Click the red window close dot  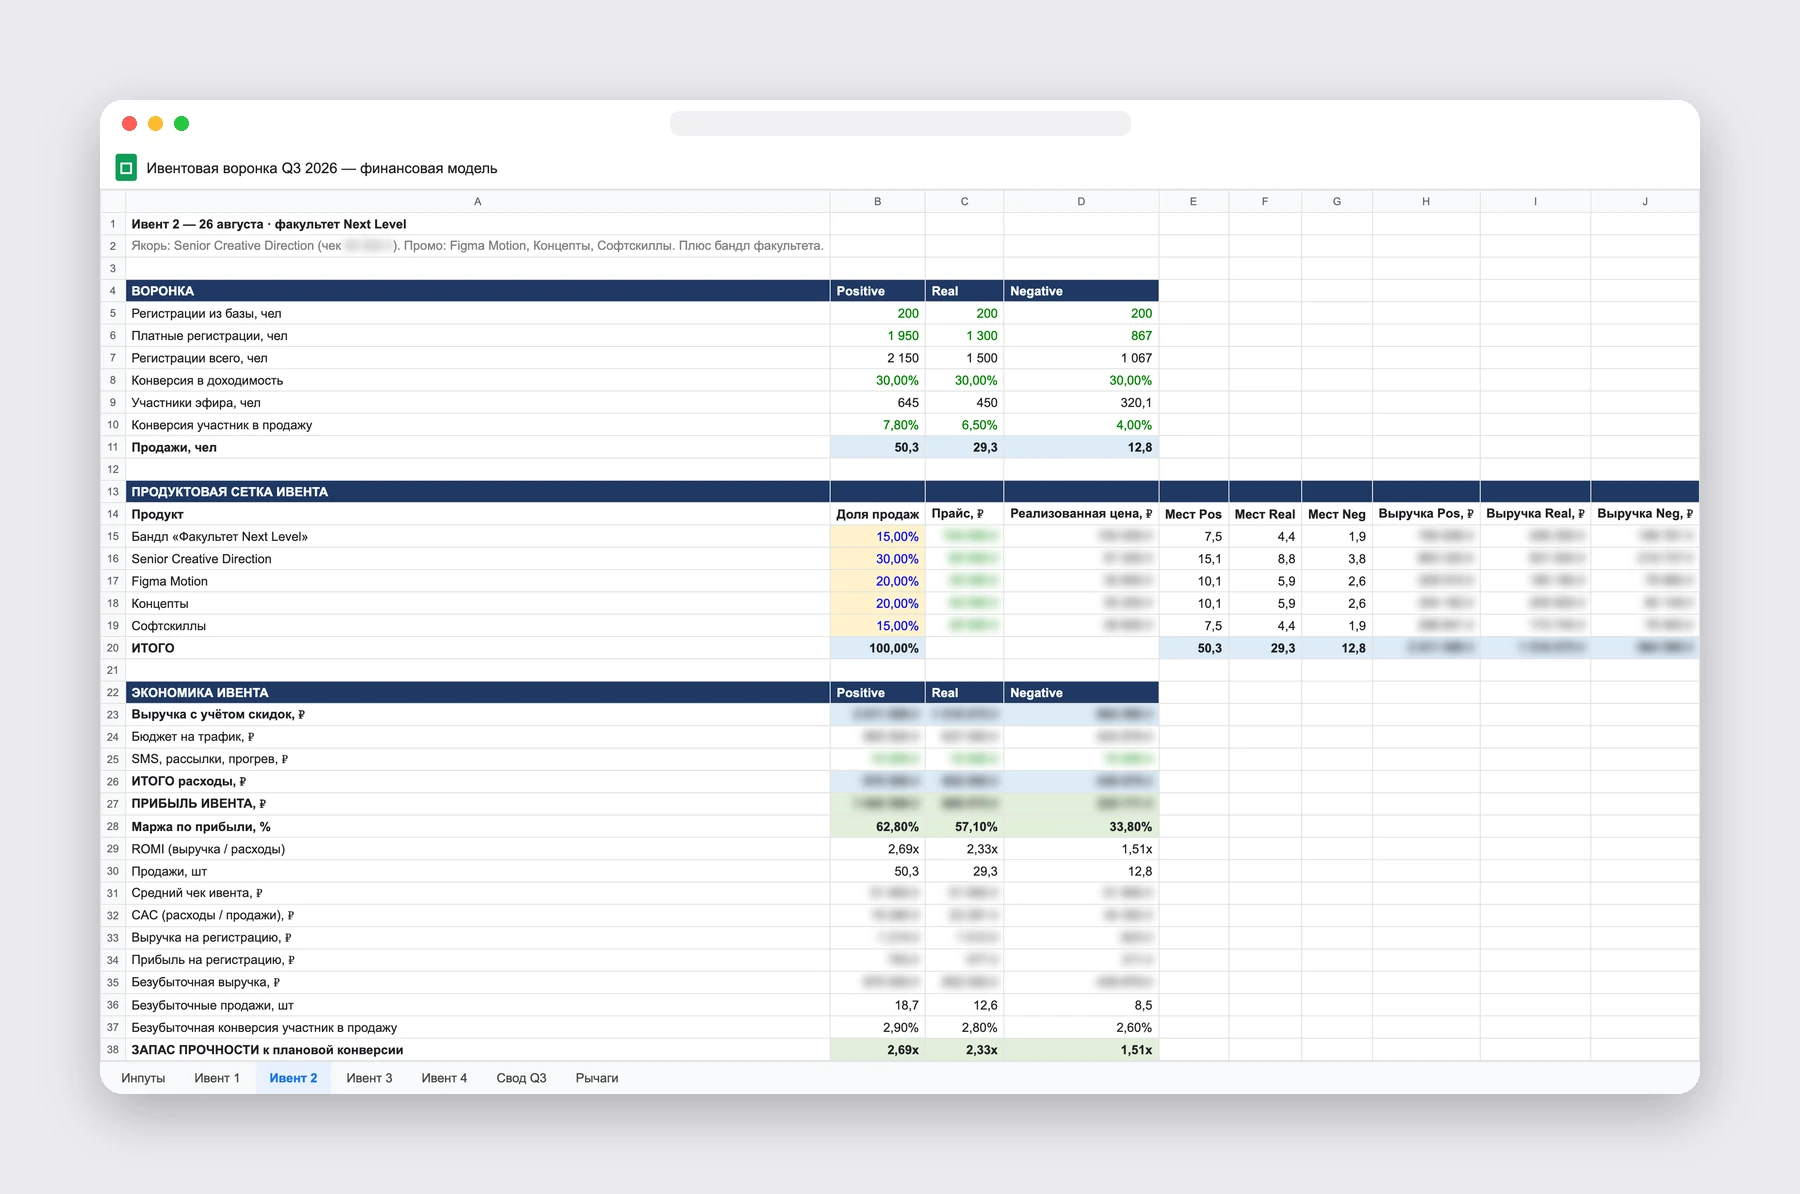tap(129, 123)
